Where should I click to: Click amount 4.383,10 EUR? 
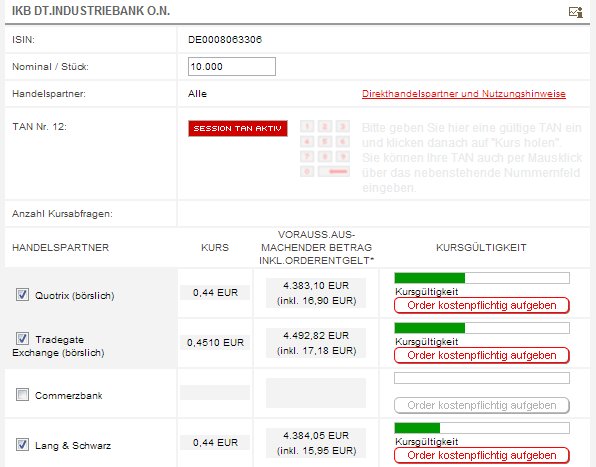click(316, 285)
